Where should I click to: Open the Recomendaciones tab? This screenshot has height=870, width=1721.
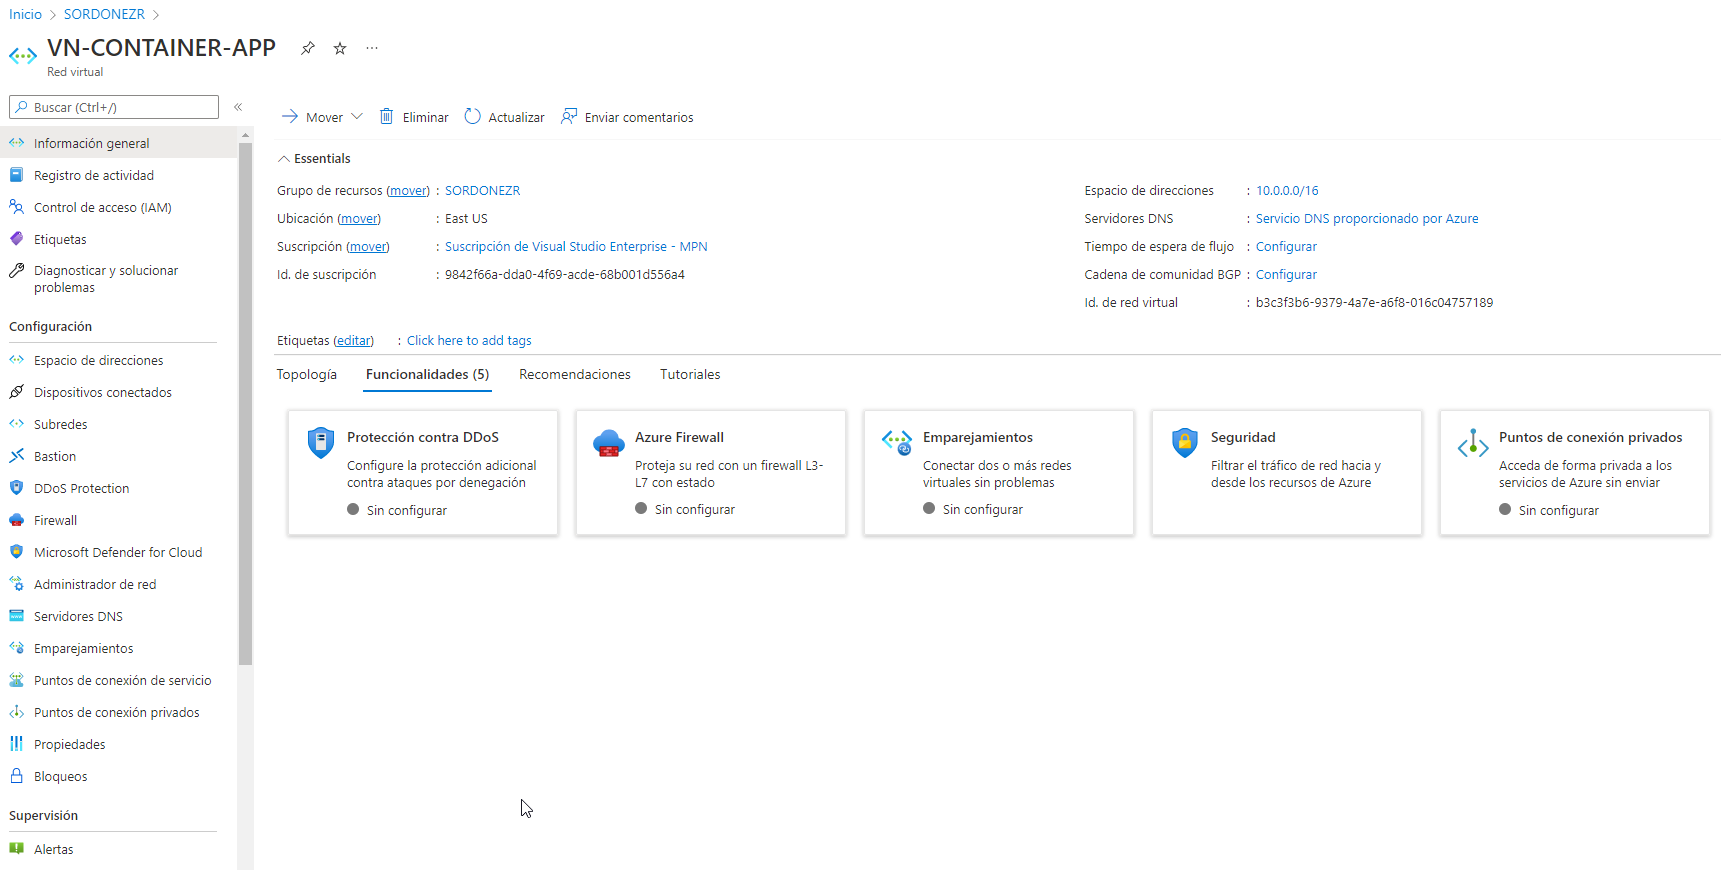tap(575, 374)
